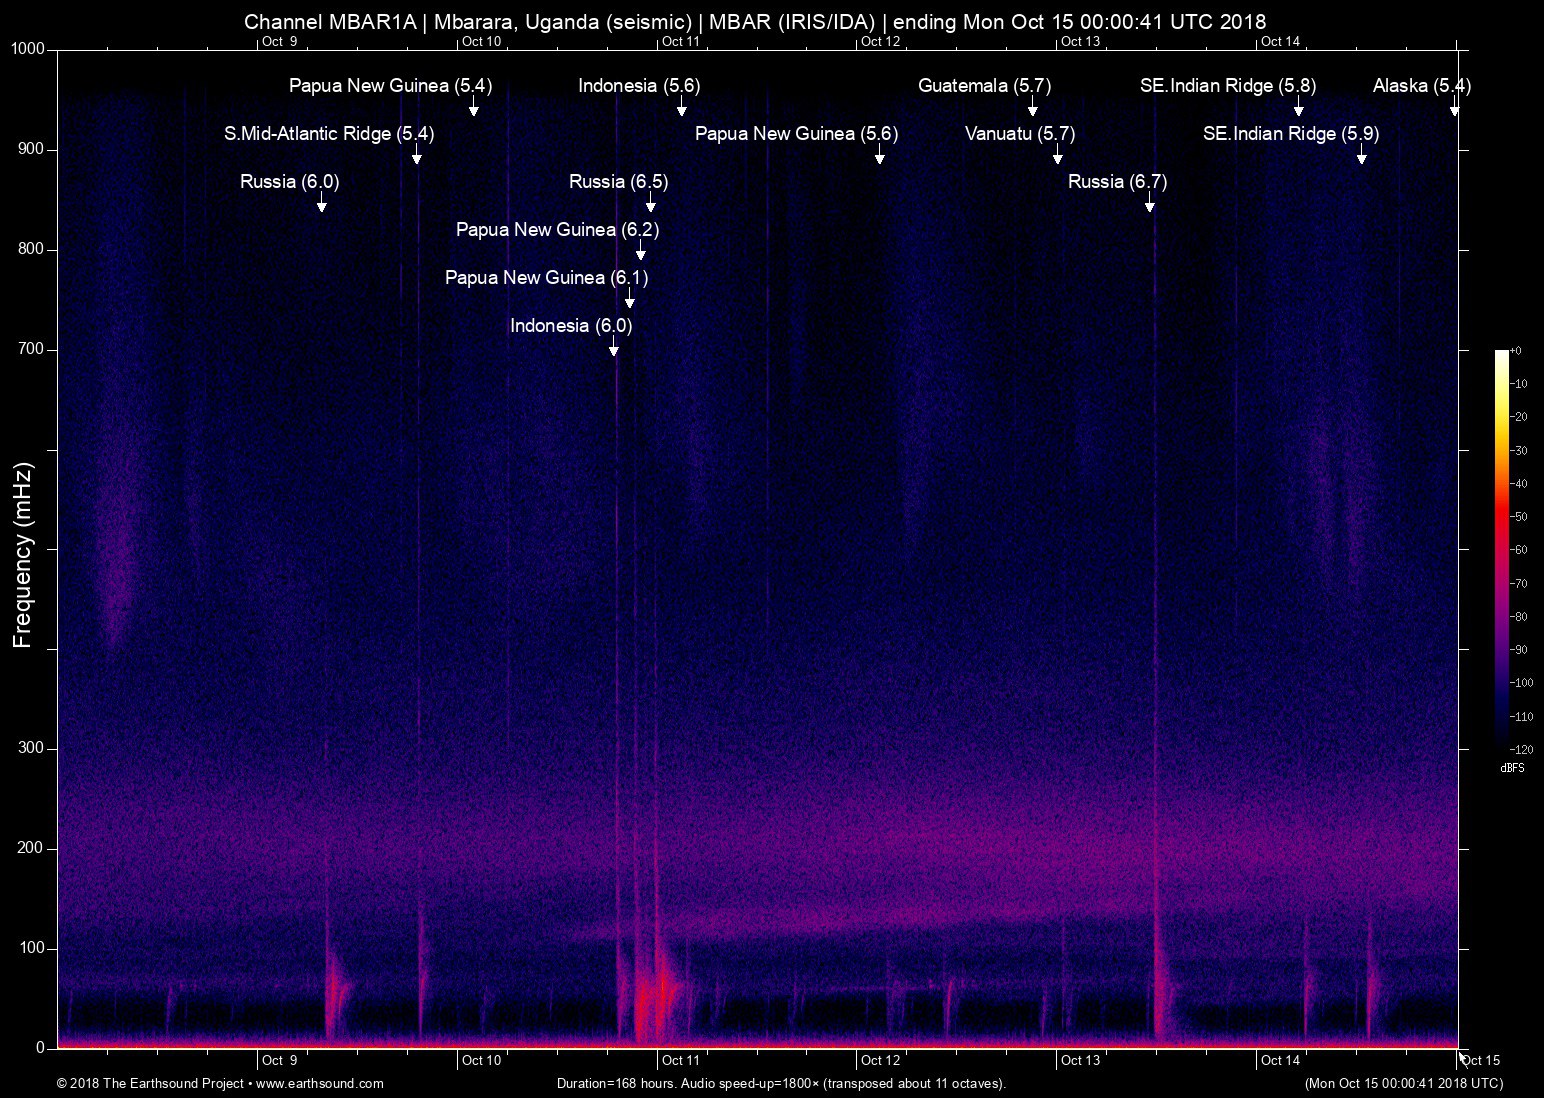Click the Indonesia (5.6) earthquake label
The height and width of the screenshot is (1098, 1544).
pos(637,86)
